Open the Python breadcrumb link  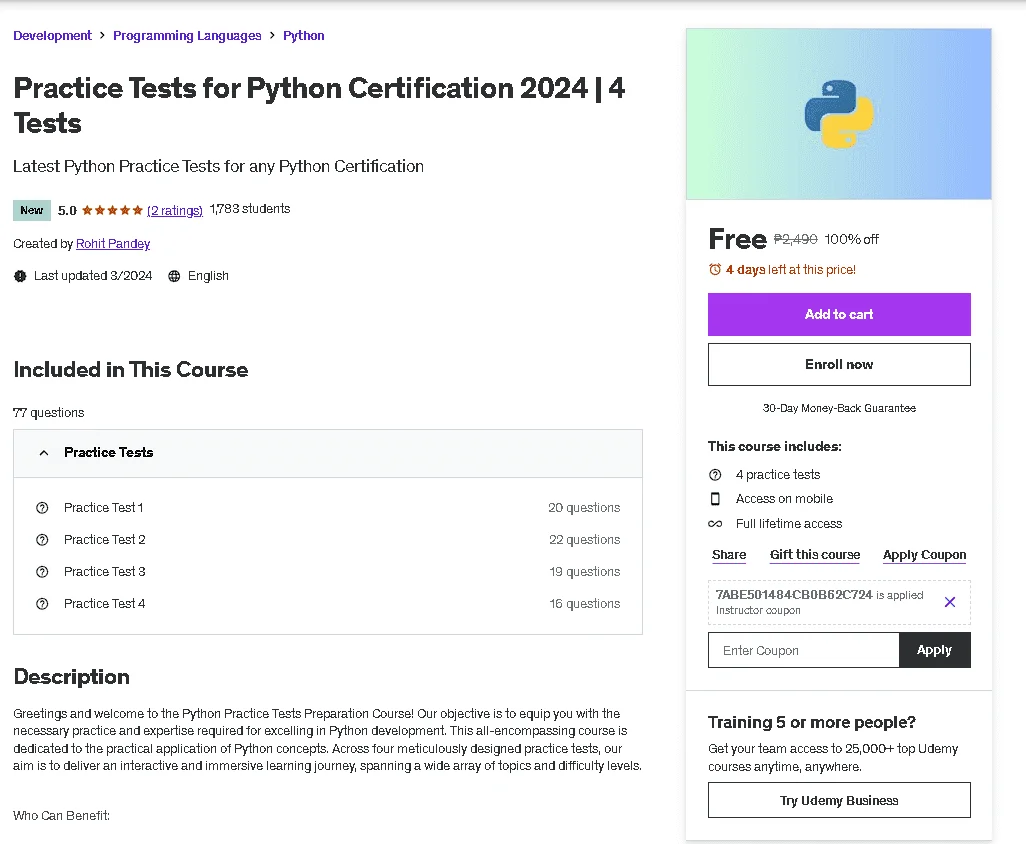click(x=304, y=35)
